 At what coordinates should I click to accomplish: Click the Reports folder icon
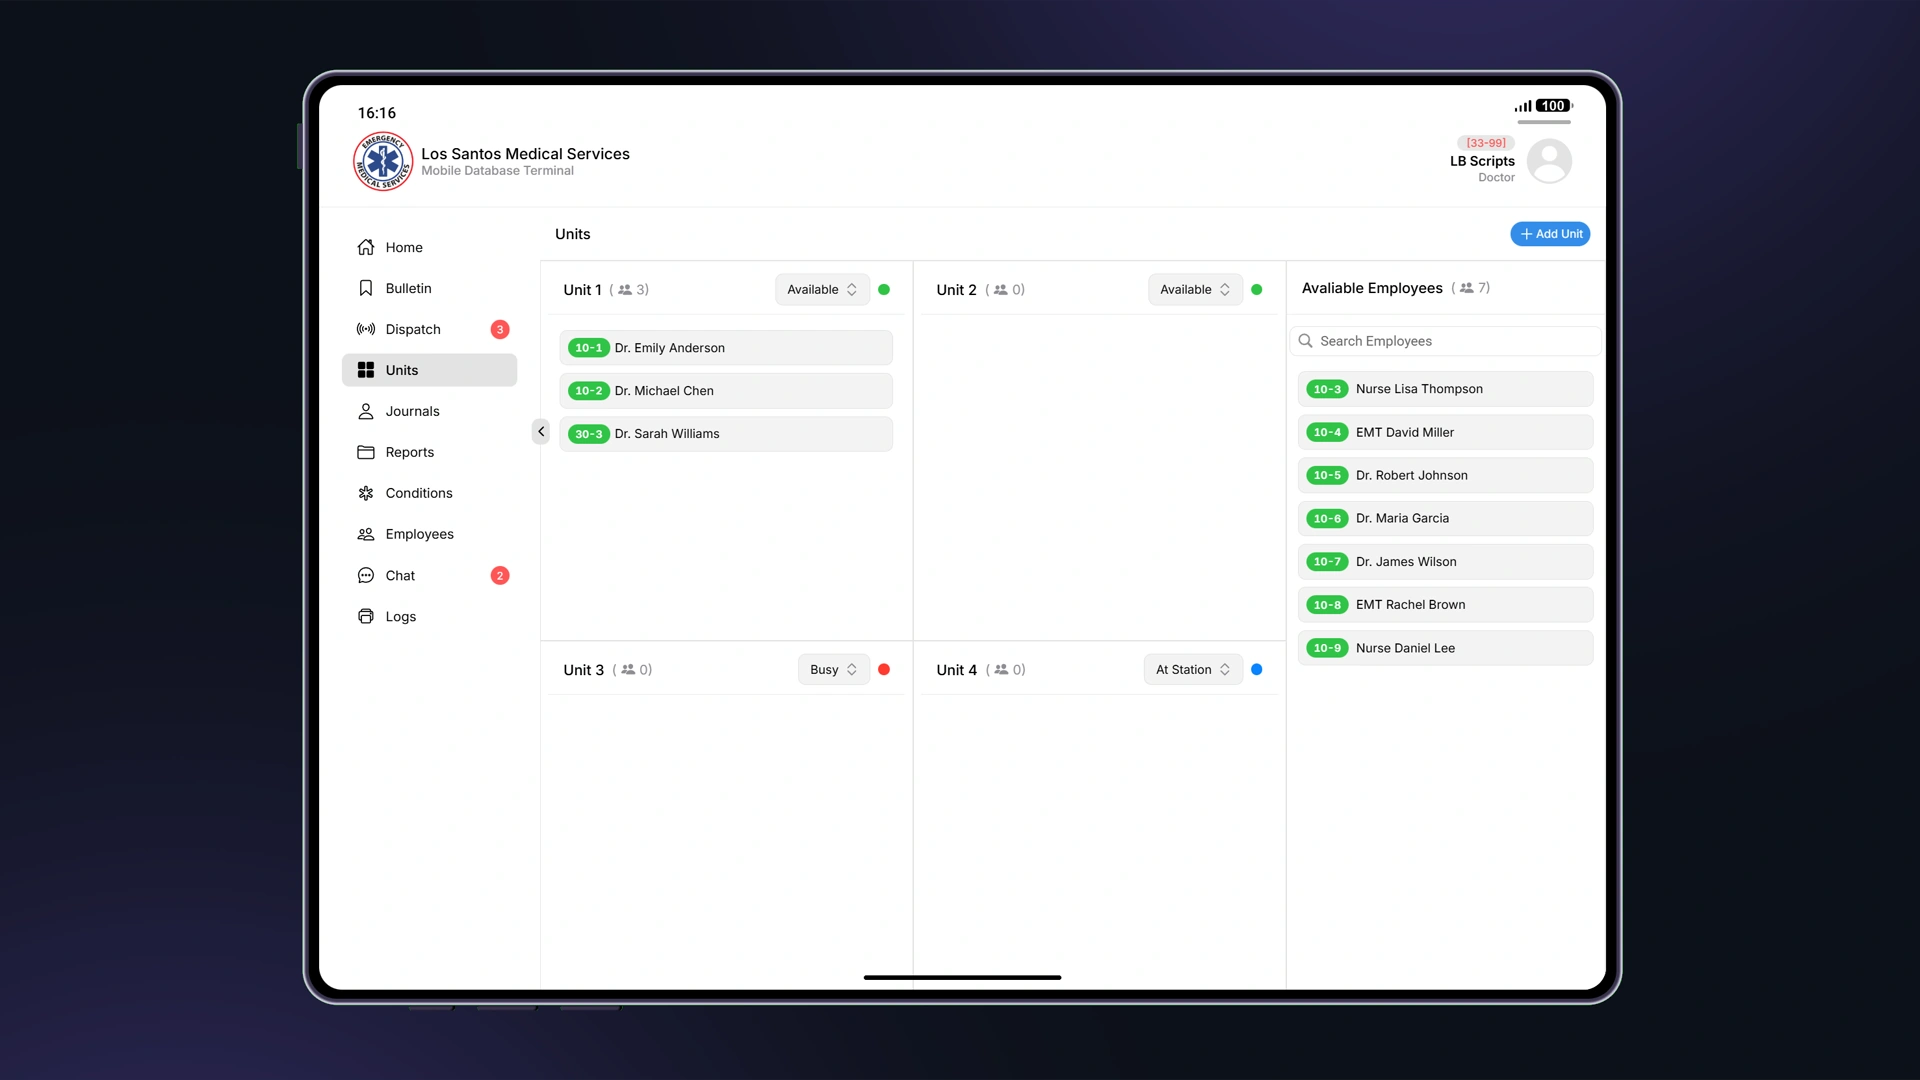click(366, 452)
